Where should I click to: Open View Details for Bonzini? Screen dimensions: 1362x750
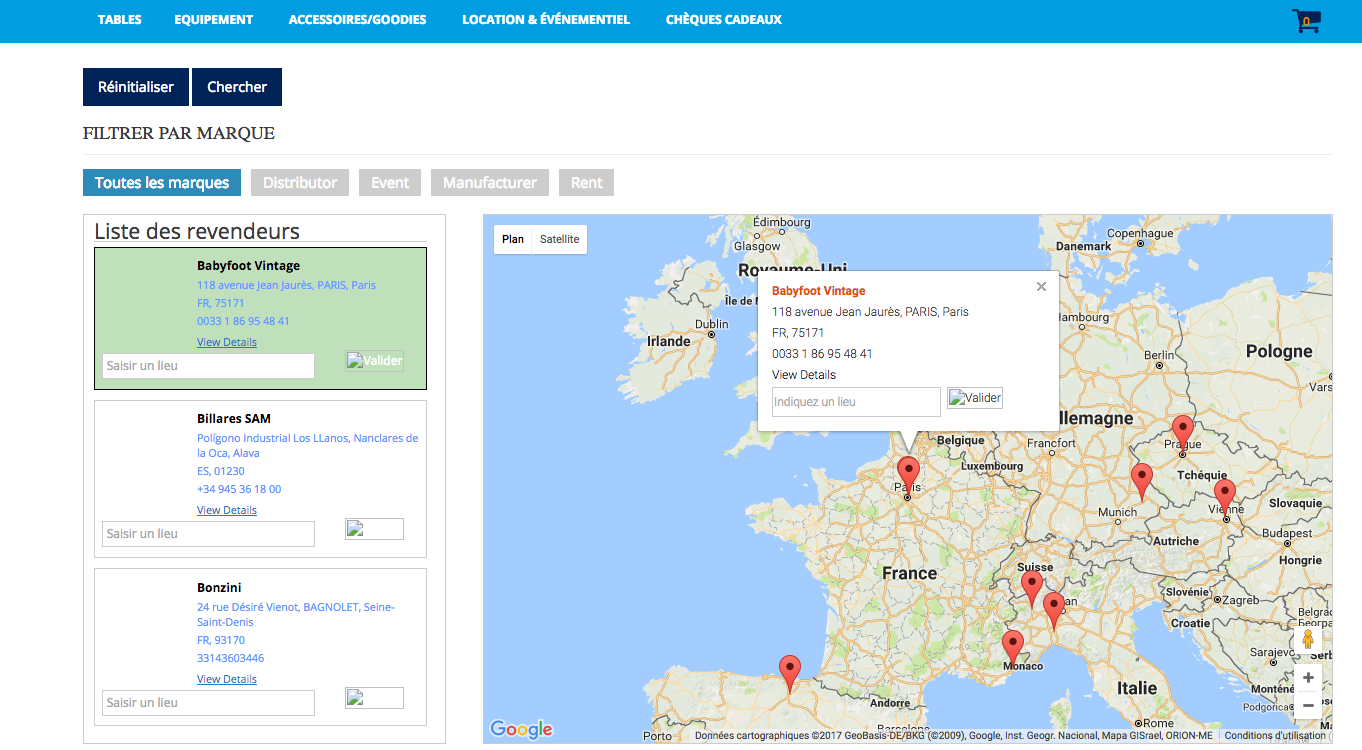point(227,679)
